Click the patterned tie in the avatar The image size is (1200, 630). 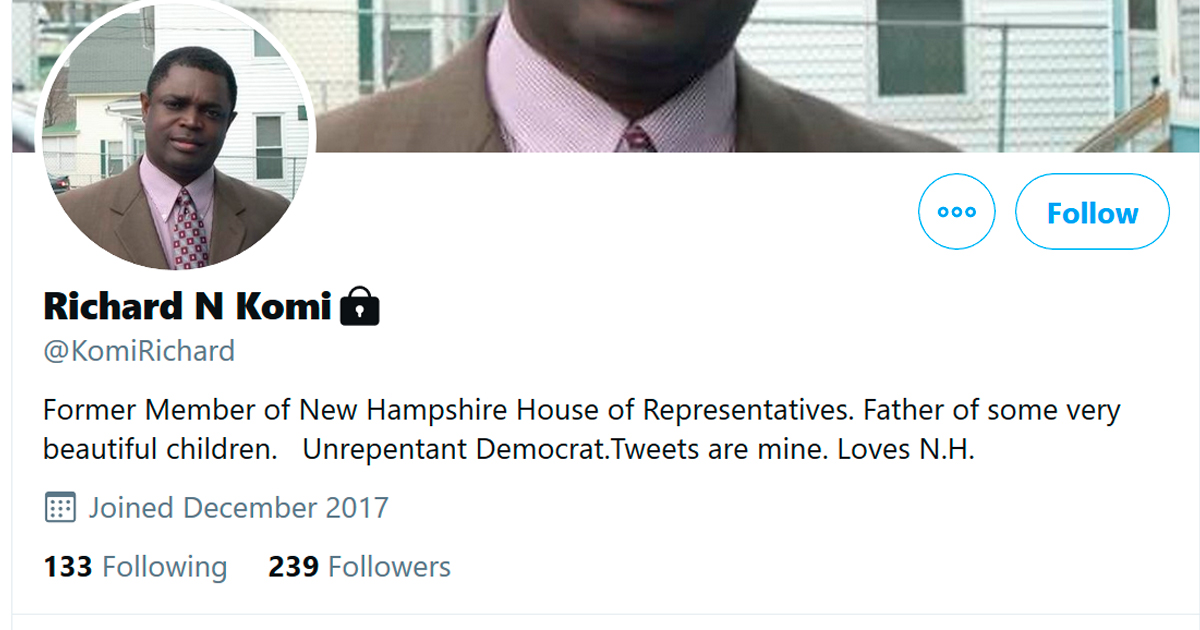pos(188,228)
